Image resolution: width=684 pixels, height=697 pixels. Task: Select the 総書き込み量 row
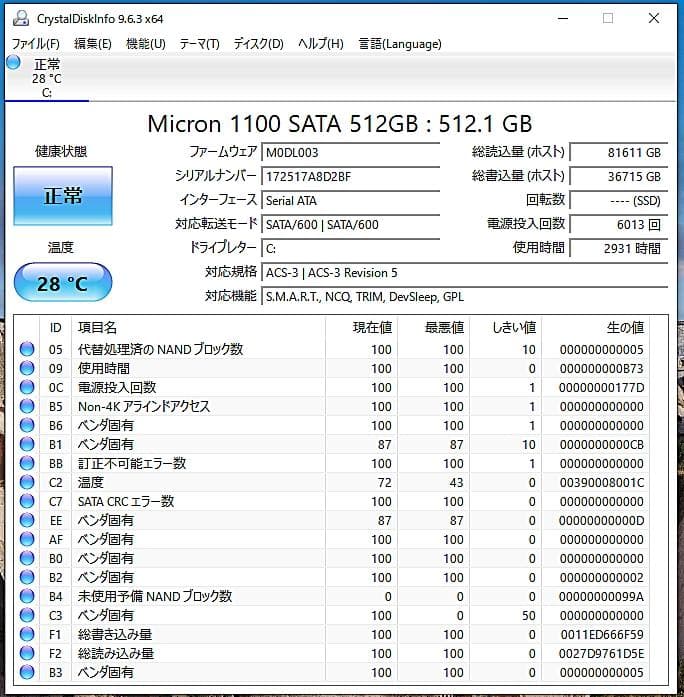[332, 634]
